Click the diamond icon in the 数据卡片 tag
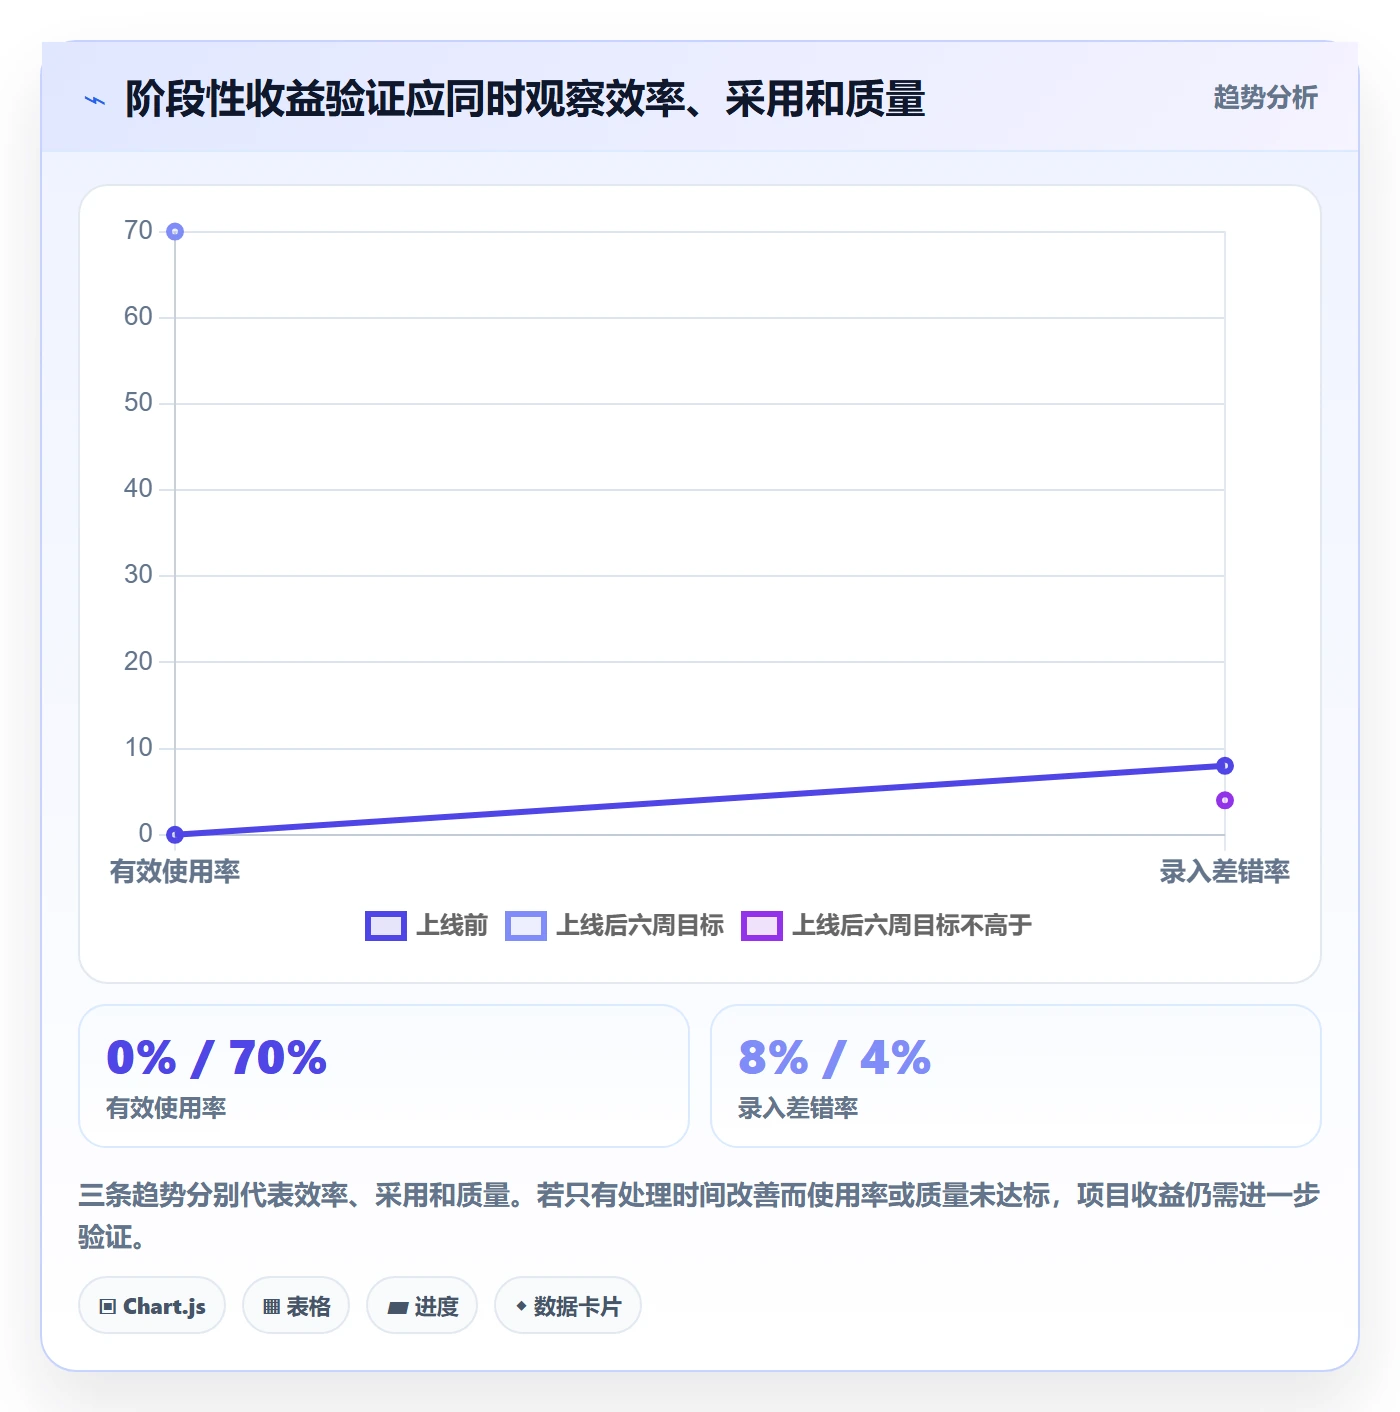The width and height of the screenshot is (1400, 1412). point(521,1306)
